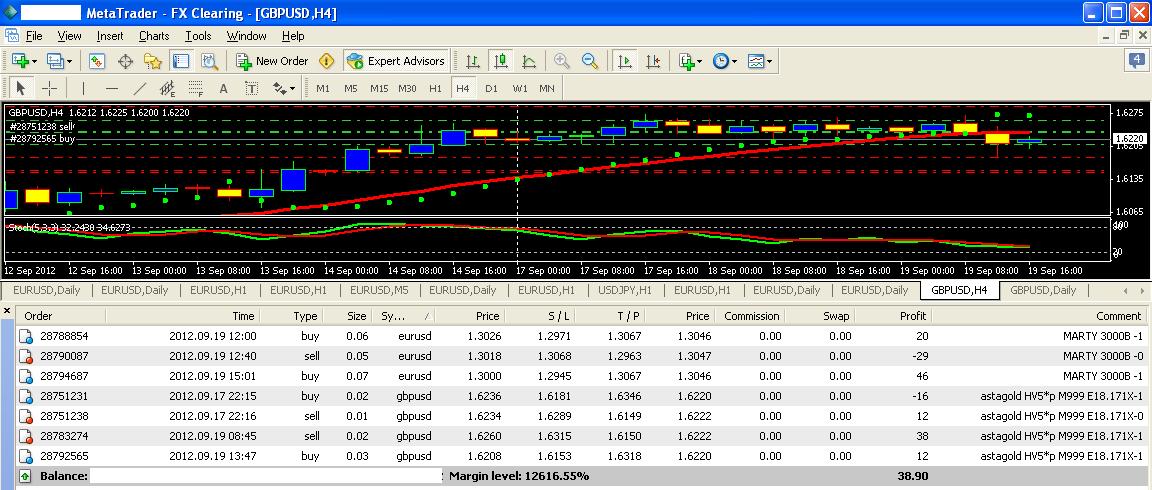Expand the Profiles dropdown arrow
Viewport: 1152px width, 490px height.
pos(69,62)
